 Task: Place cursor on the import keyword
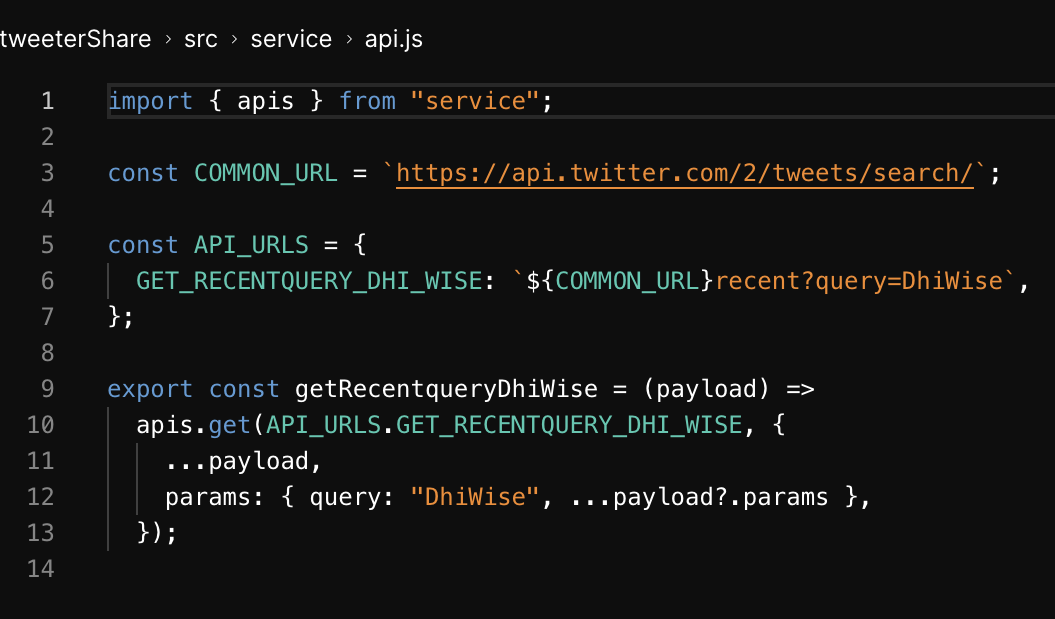pos(150,102)
